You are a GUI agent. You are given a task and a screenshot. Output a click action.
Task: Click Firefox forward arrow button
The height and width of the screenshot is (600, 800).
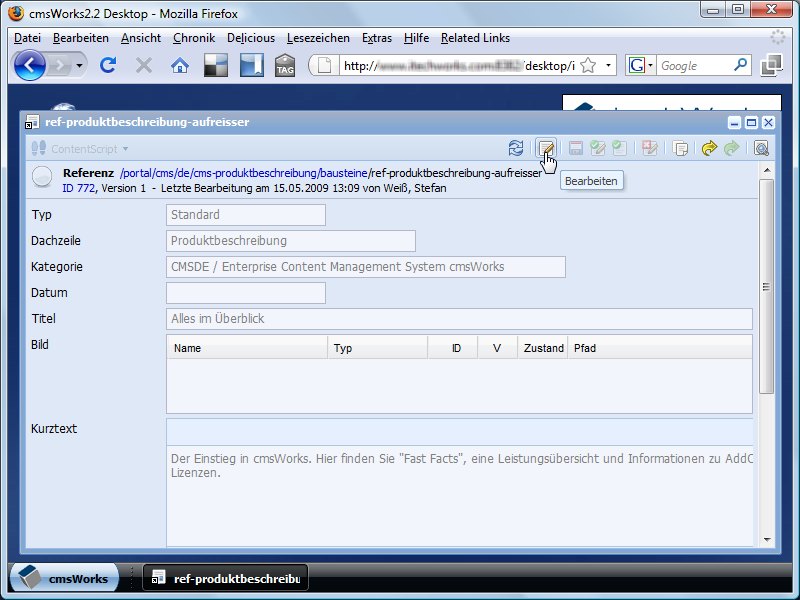pos(60,65)
